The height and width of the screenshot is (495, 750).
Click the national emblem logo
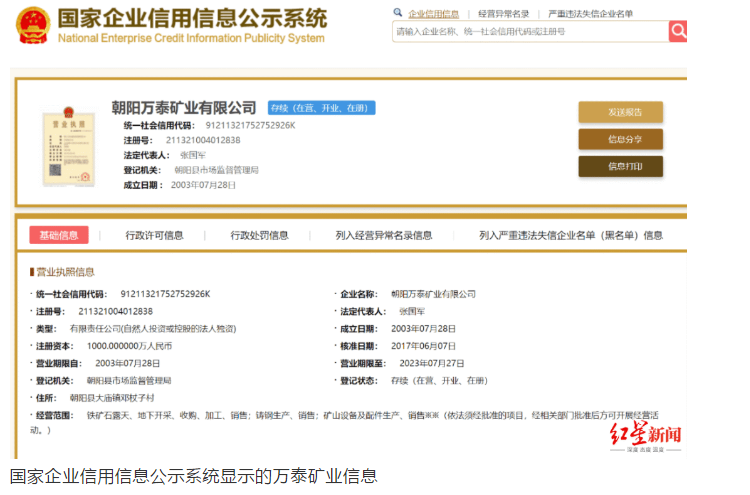pos(32,25)
